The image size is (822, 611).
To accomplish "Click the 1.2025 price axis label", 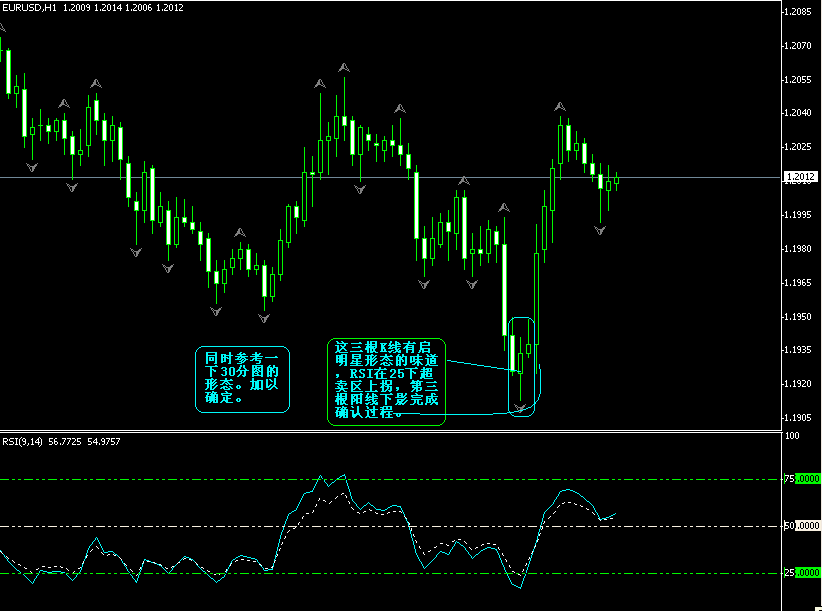I will 798,147.
